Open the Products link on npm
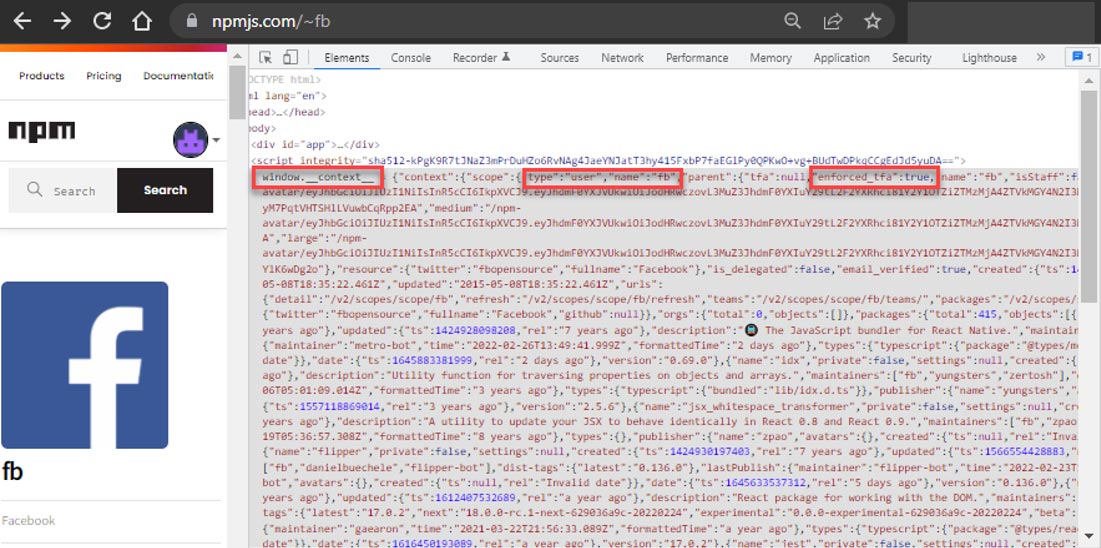This screenshot has height=548, width=1101. (41, 76)
